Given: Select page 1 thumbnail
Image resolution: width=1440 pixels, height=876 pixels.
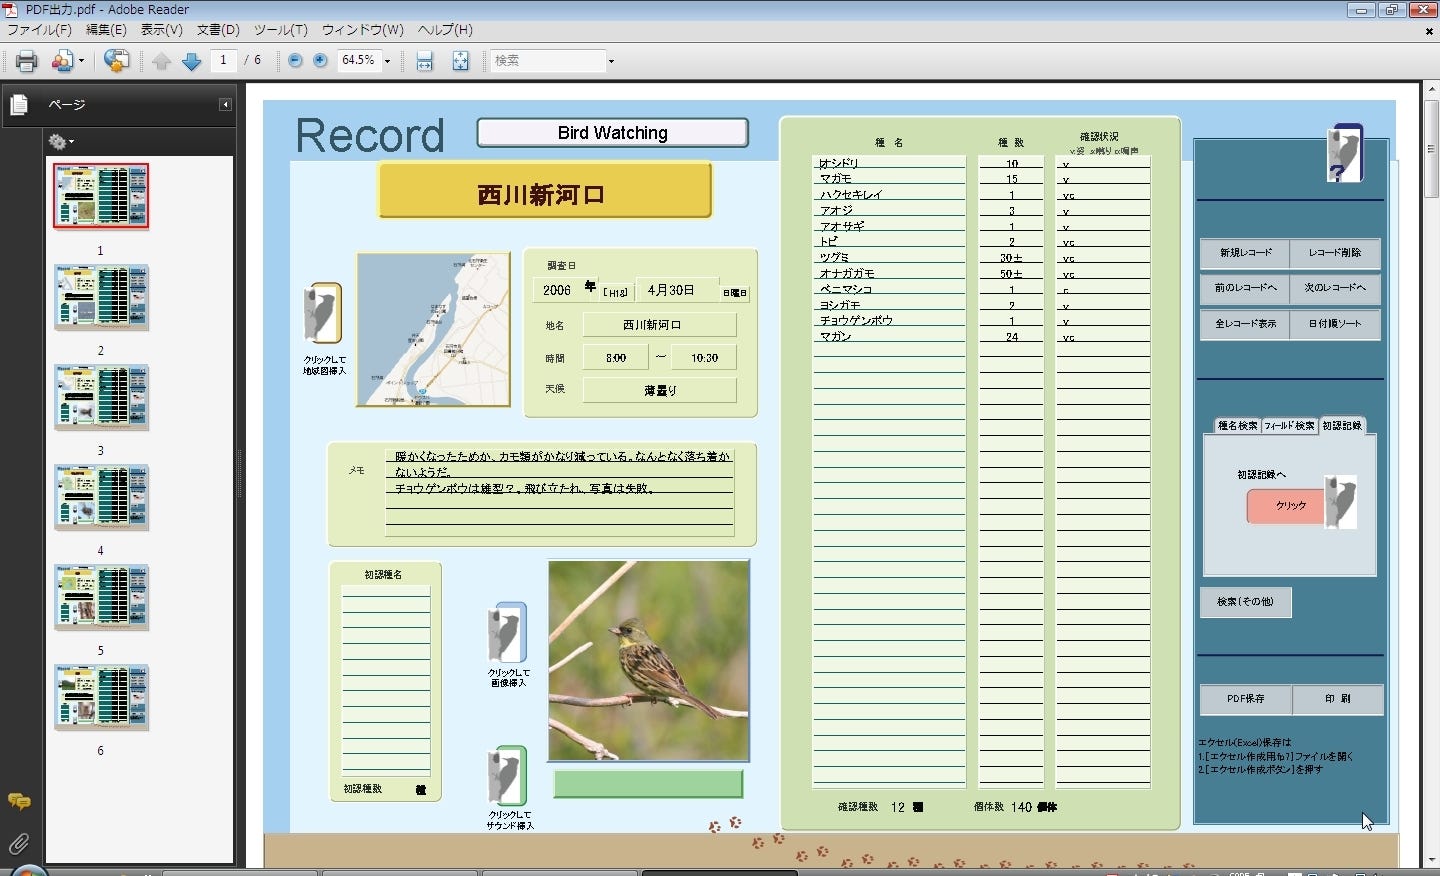Looking at the screenshot, I should tap(101, 196).
